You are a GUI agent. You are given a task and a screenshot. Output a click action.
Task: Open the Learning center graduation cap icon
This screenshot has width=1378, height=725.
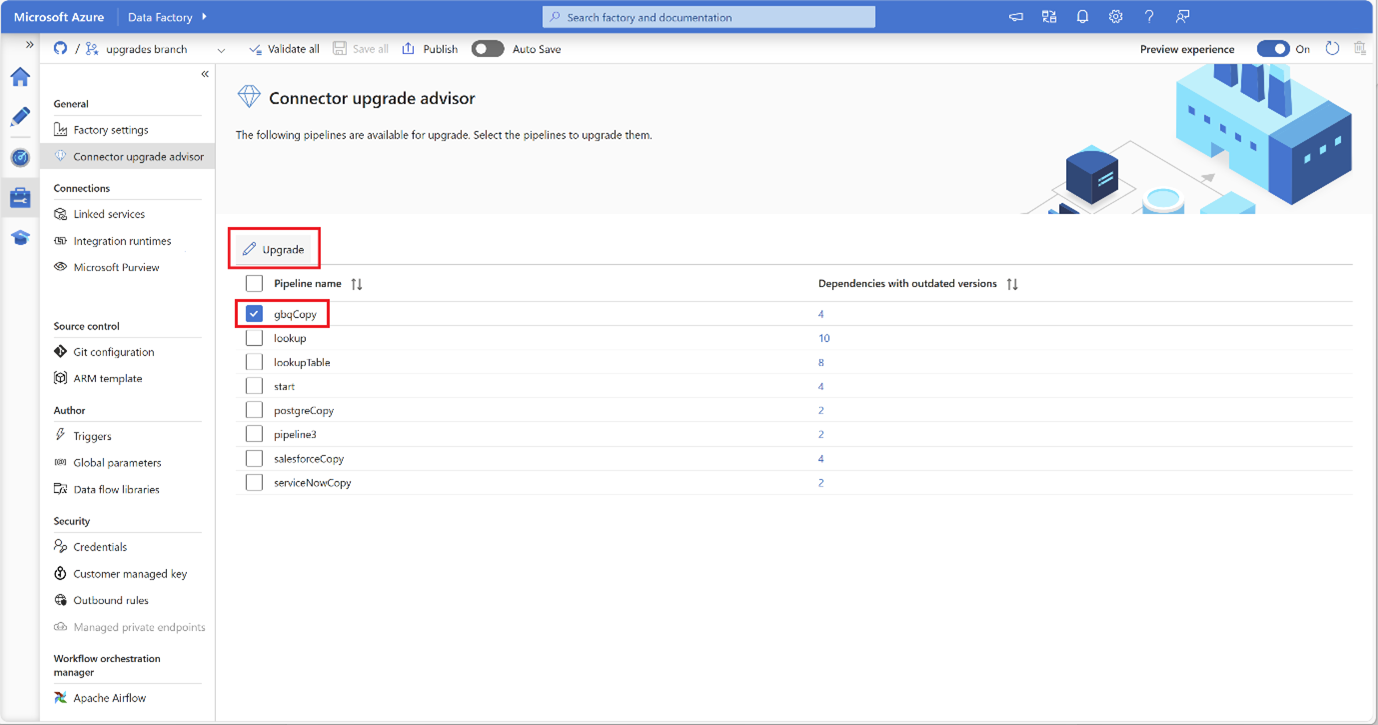tap(20, 238)
